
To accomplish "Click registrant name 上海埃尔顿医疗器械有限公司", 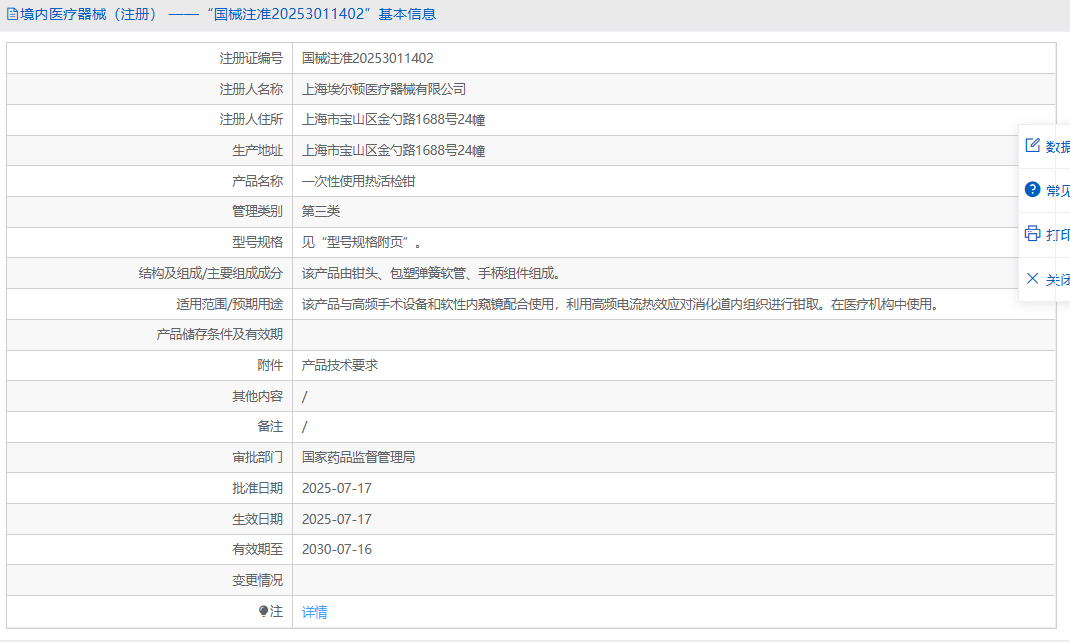I will (384, 89).
